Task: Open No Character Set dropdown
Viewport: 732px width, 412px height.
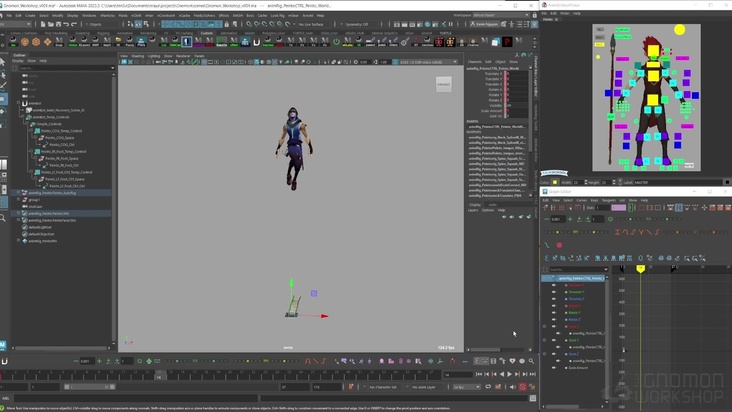Action: 383,387
